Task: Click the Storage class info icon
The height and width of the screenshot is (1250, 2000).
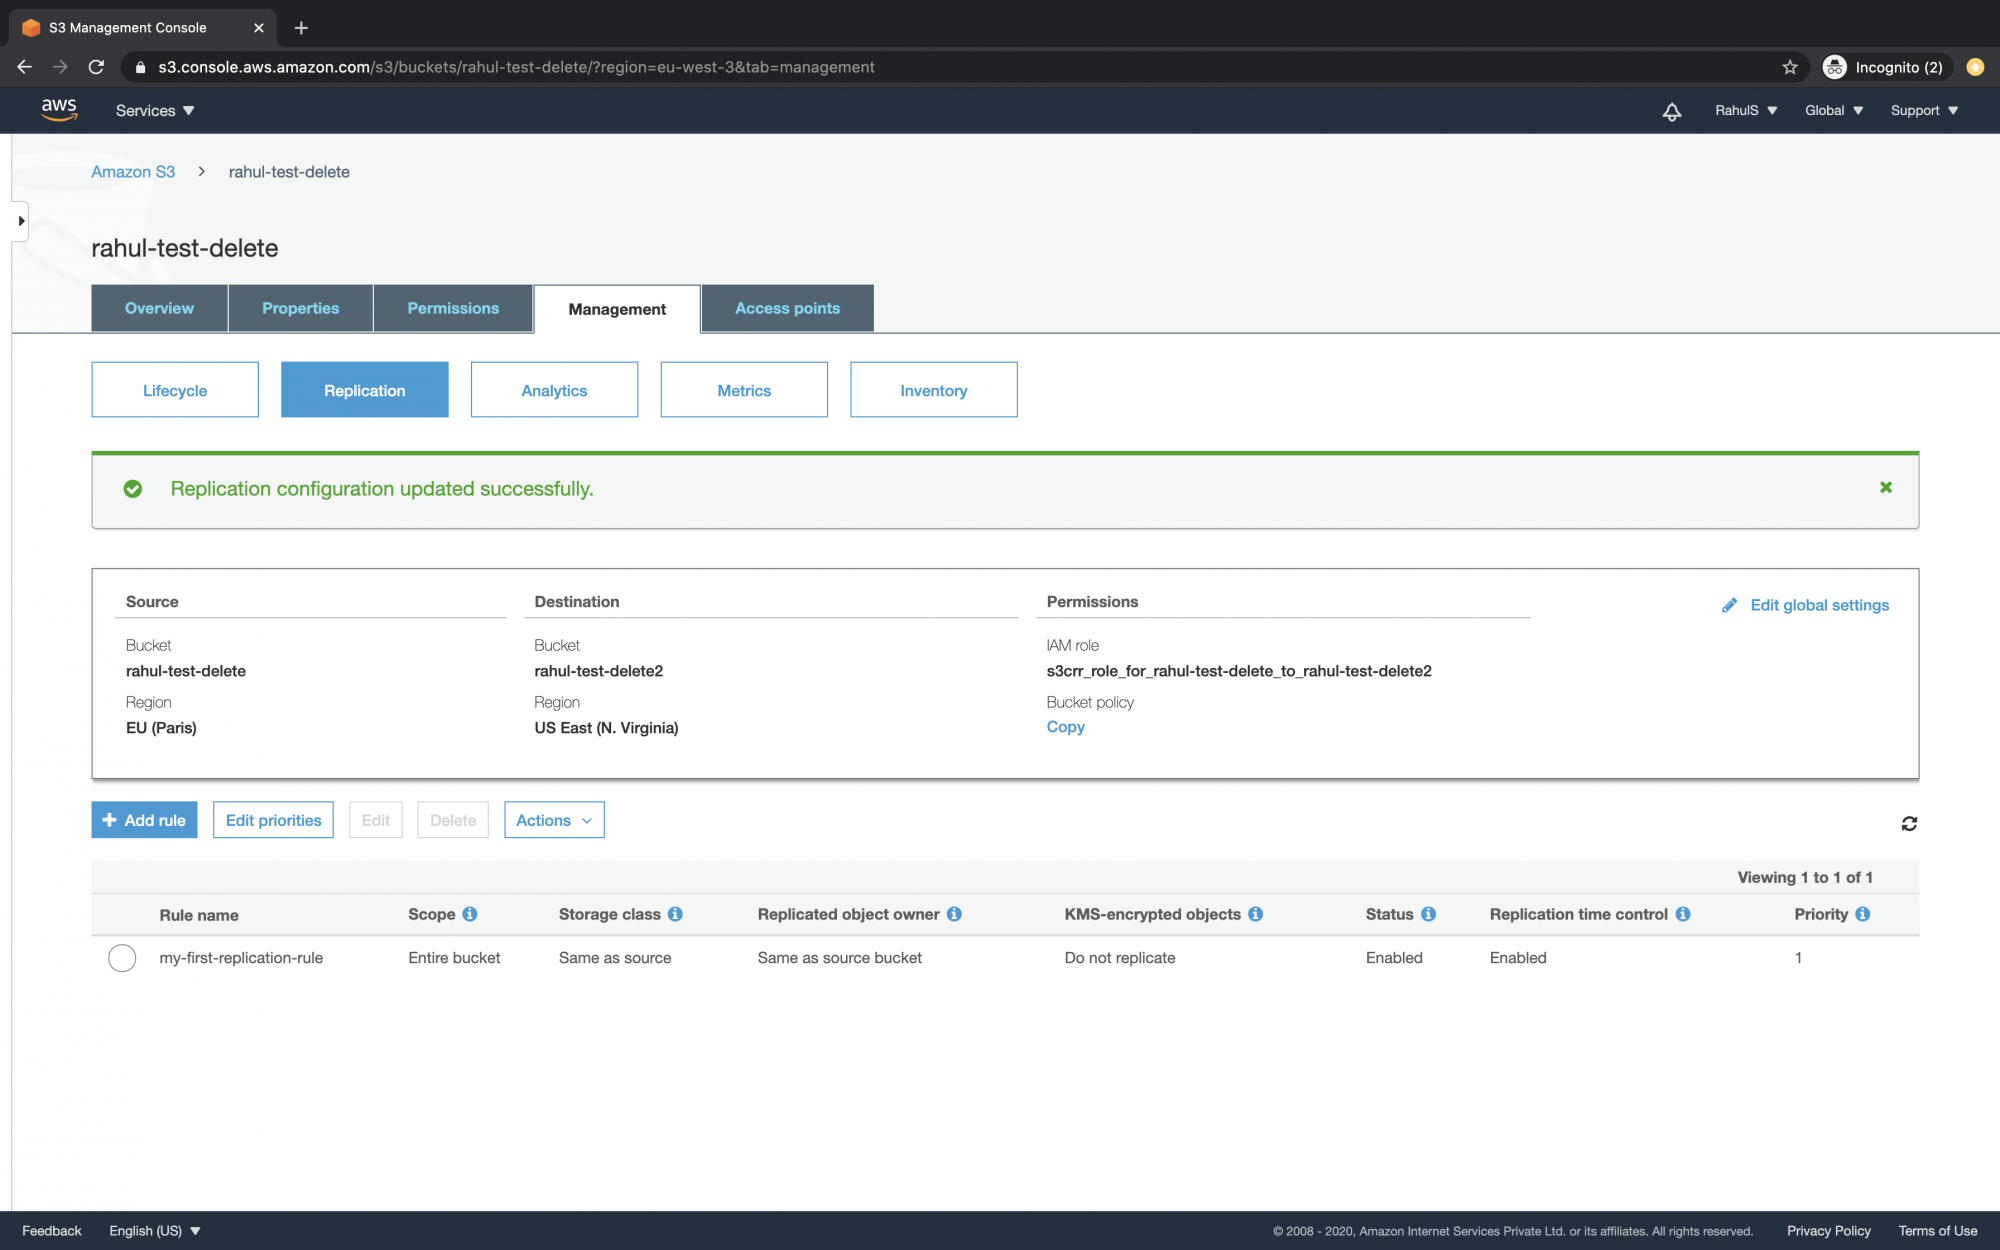Action: 675,914
